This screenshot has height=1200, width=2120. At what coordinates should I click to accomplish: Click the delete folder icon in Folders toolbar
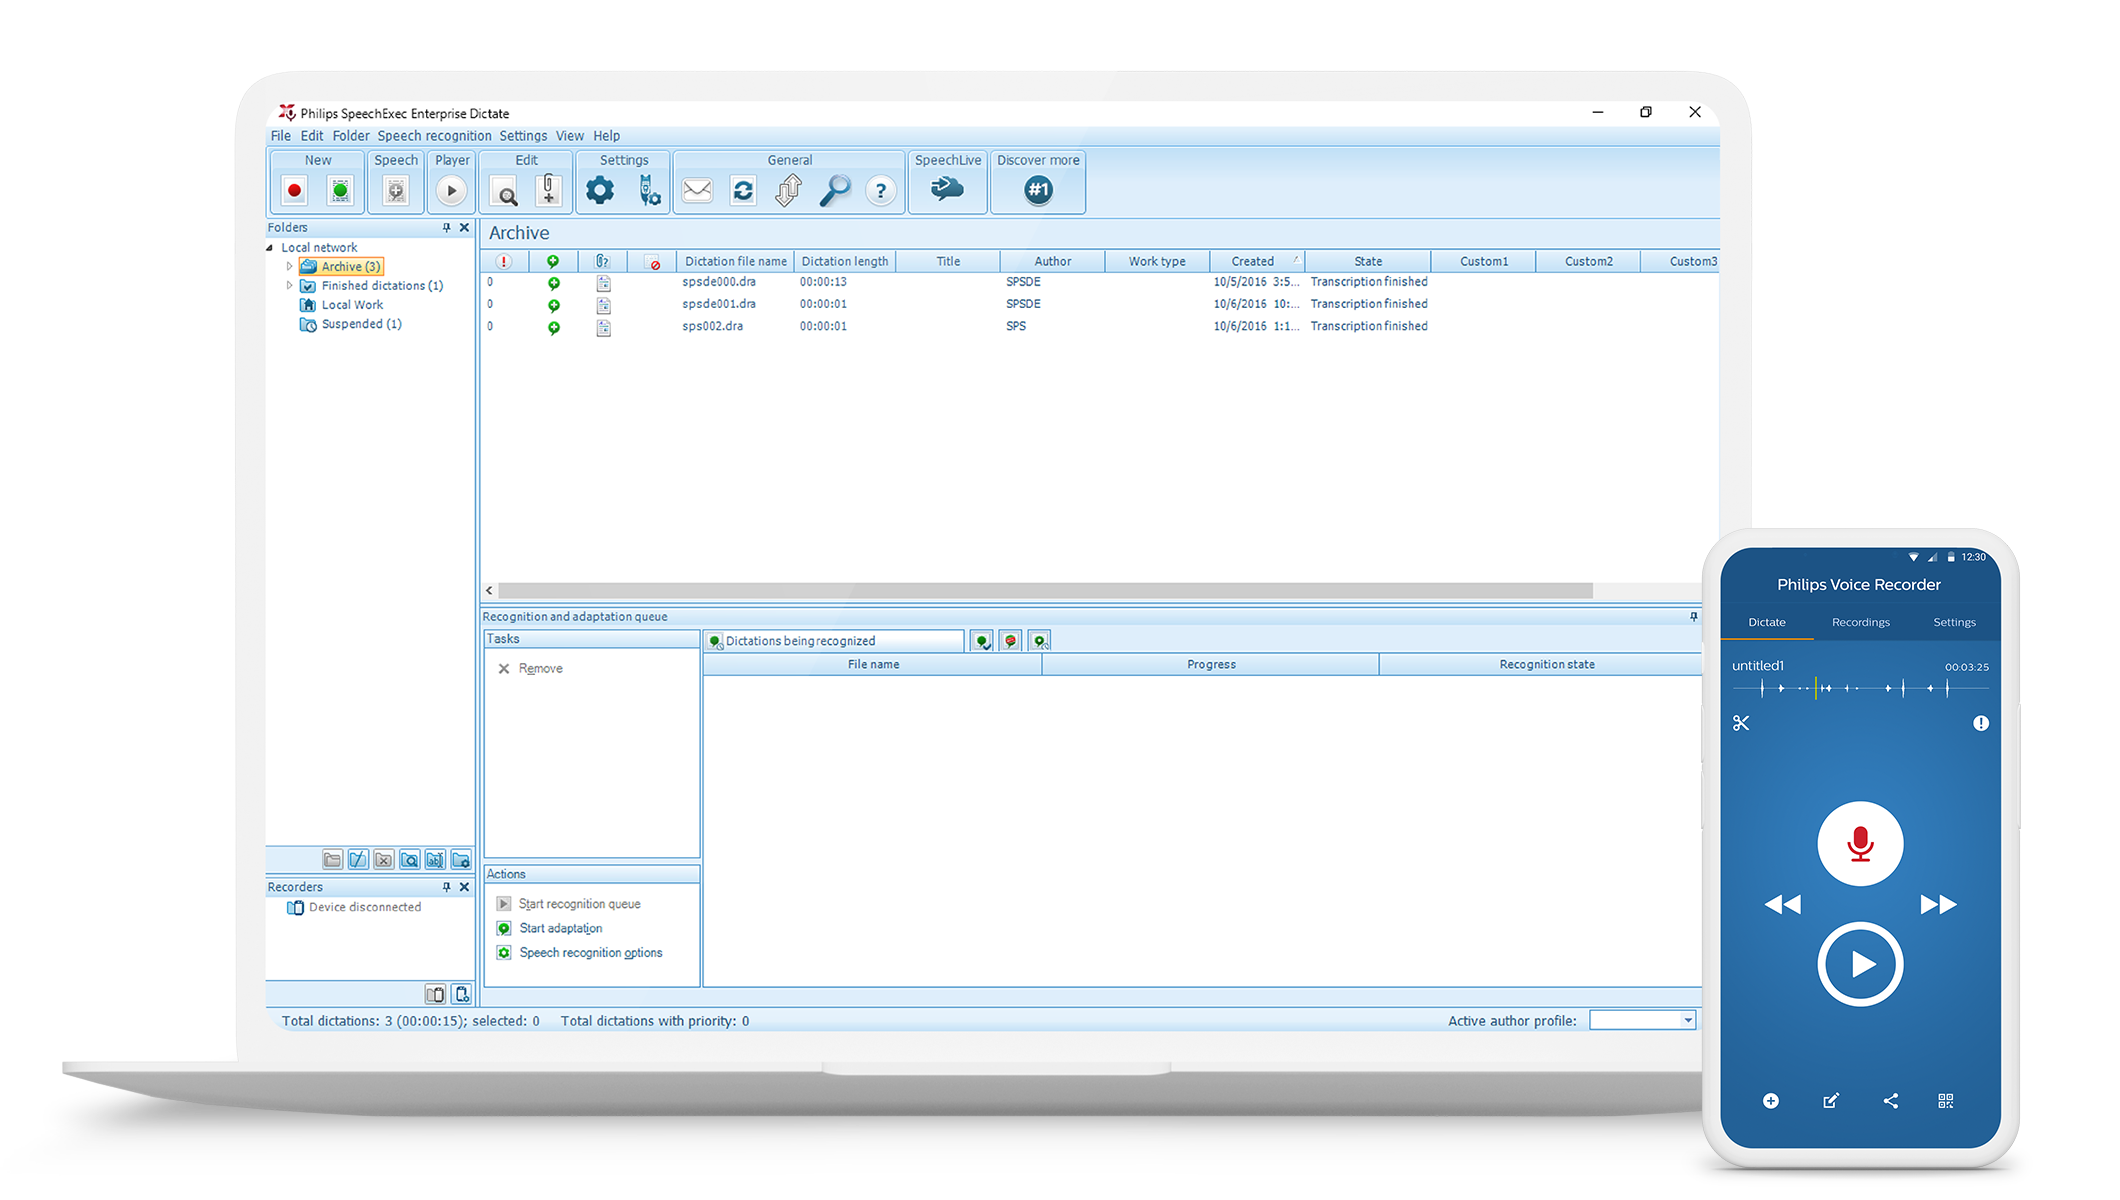383,859
